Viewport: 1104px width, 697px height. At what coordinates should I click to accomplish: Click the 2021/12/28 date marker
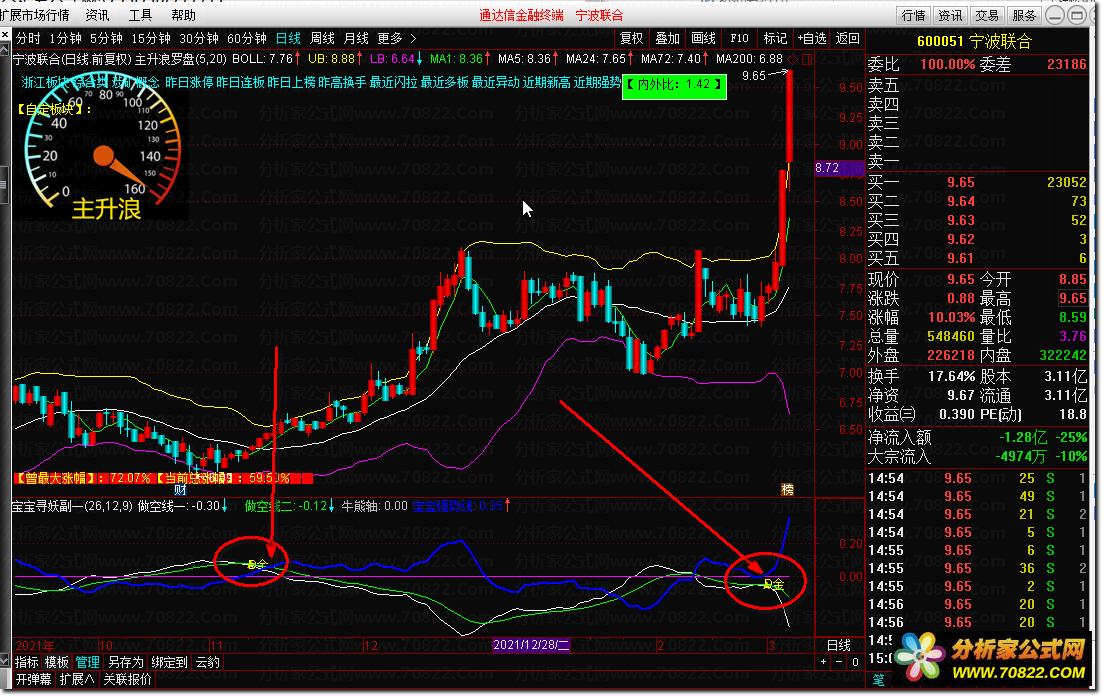click(x=531, y=645)
